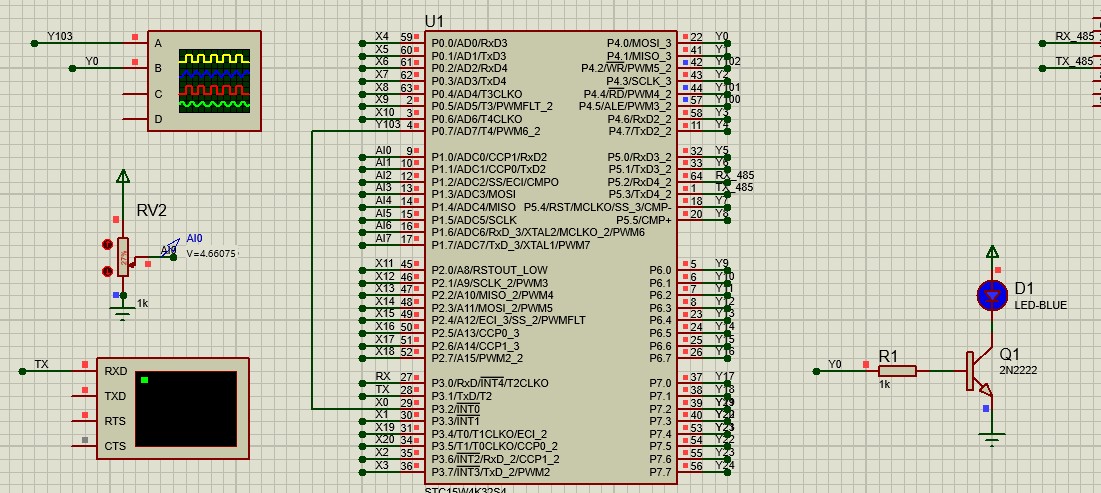Click the V=4.66075 probe readout
This screenshot has height=493, width=1101.
pos(212,254)
